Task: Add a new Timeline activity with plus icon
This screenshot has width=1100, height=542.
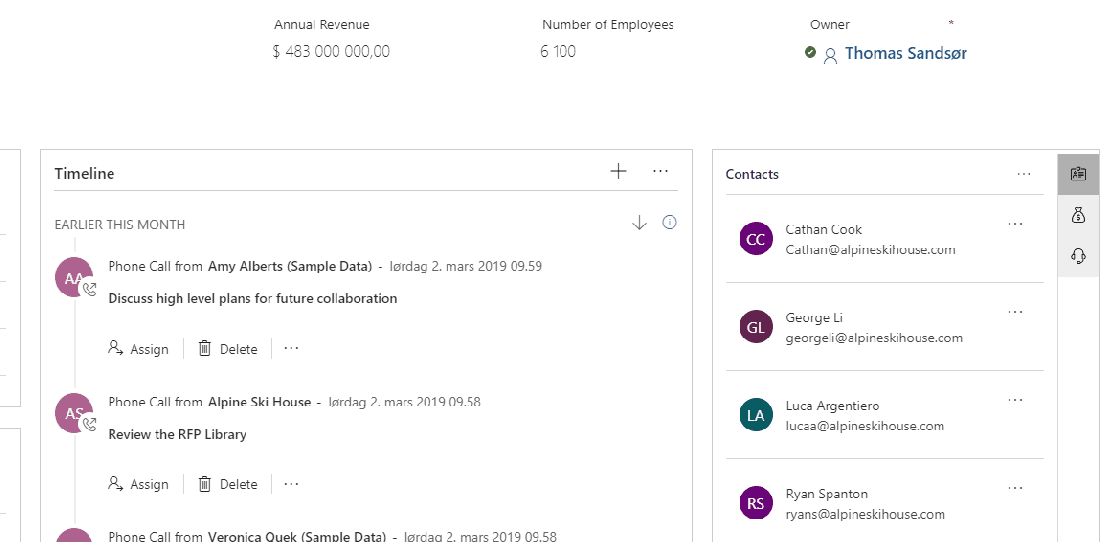Action: pos(618,172)
